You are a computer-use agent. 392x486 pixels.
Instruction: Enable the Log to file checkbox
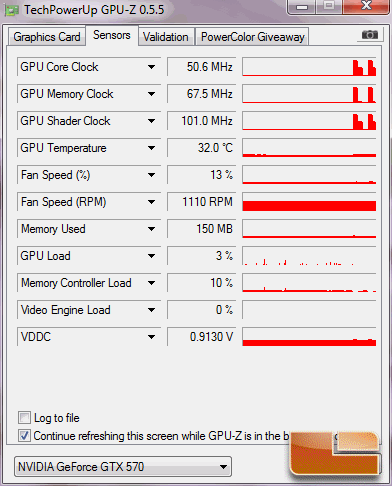click(x=24, y=418)
